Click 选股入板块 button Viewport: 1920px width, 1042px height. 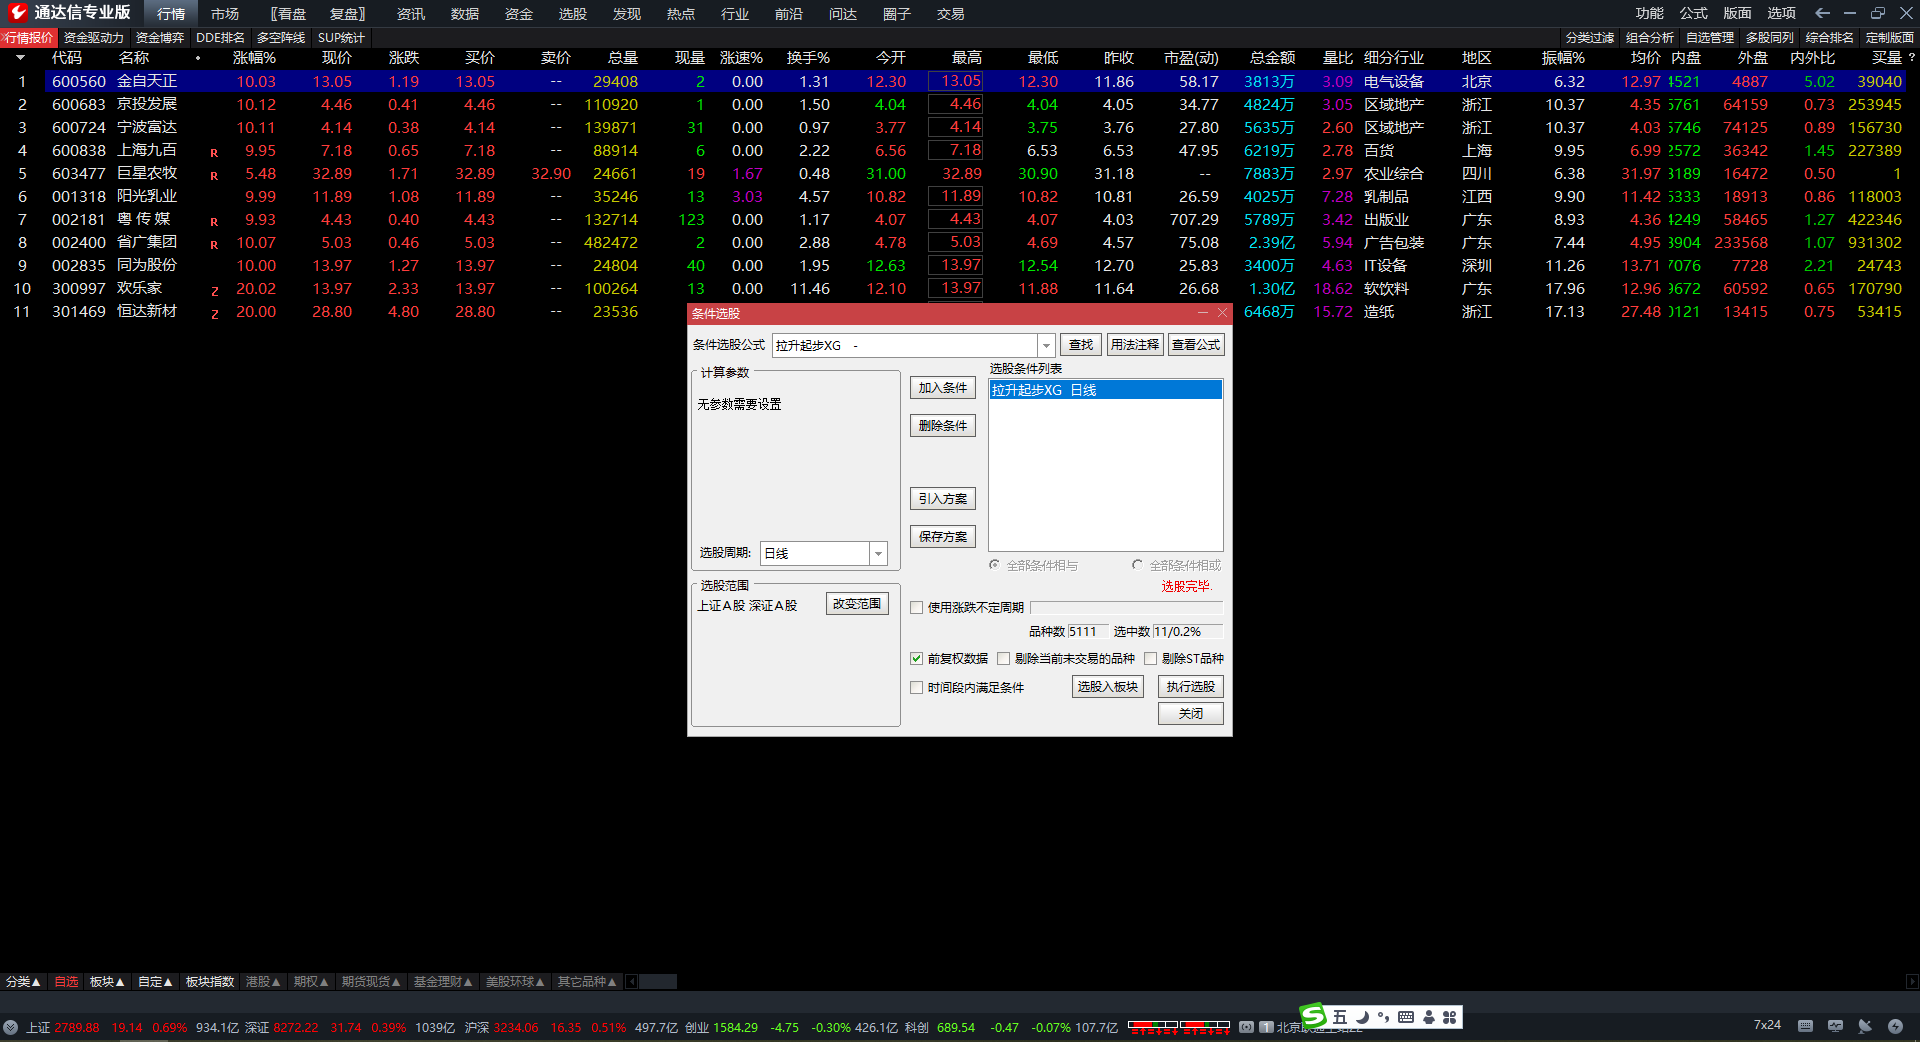tap(1108, 687)
